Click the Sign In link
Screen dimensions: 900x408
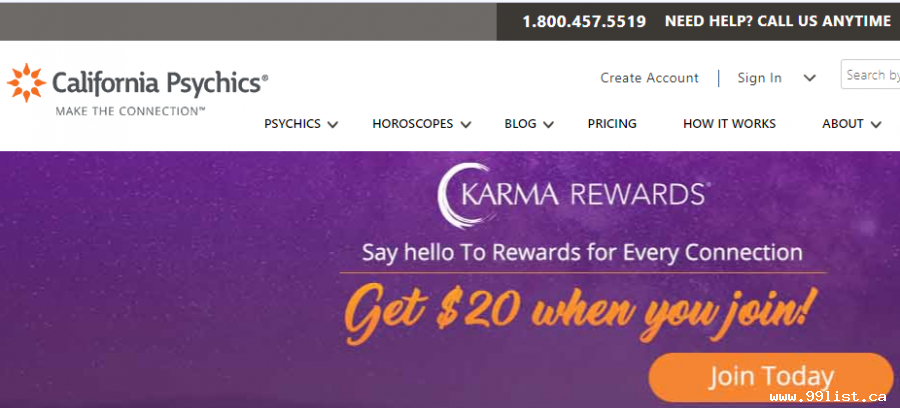point(759,77)
